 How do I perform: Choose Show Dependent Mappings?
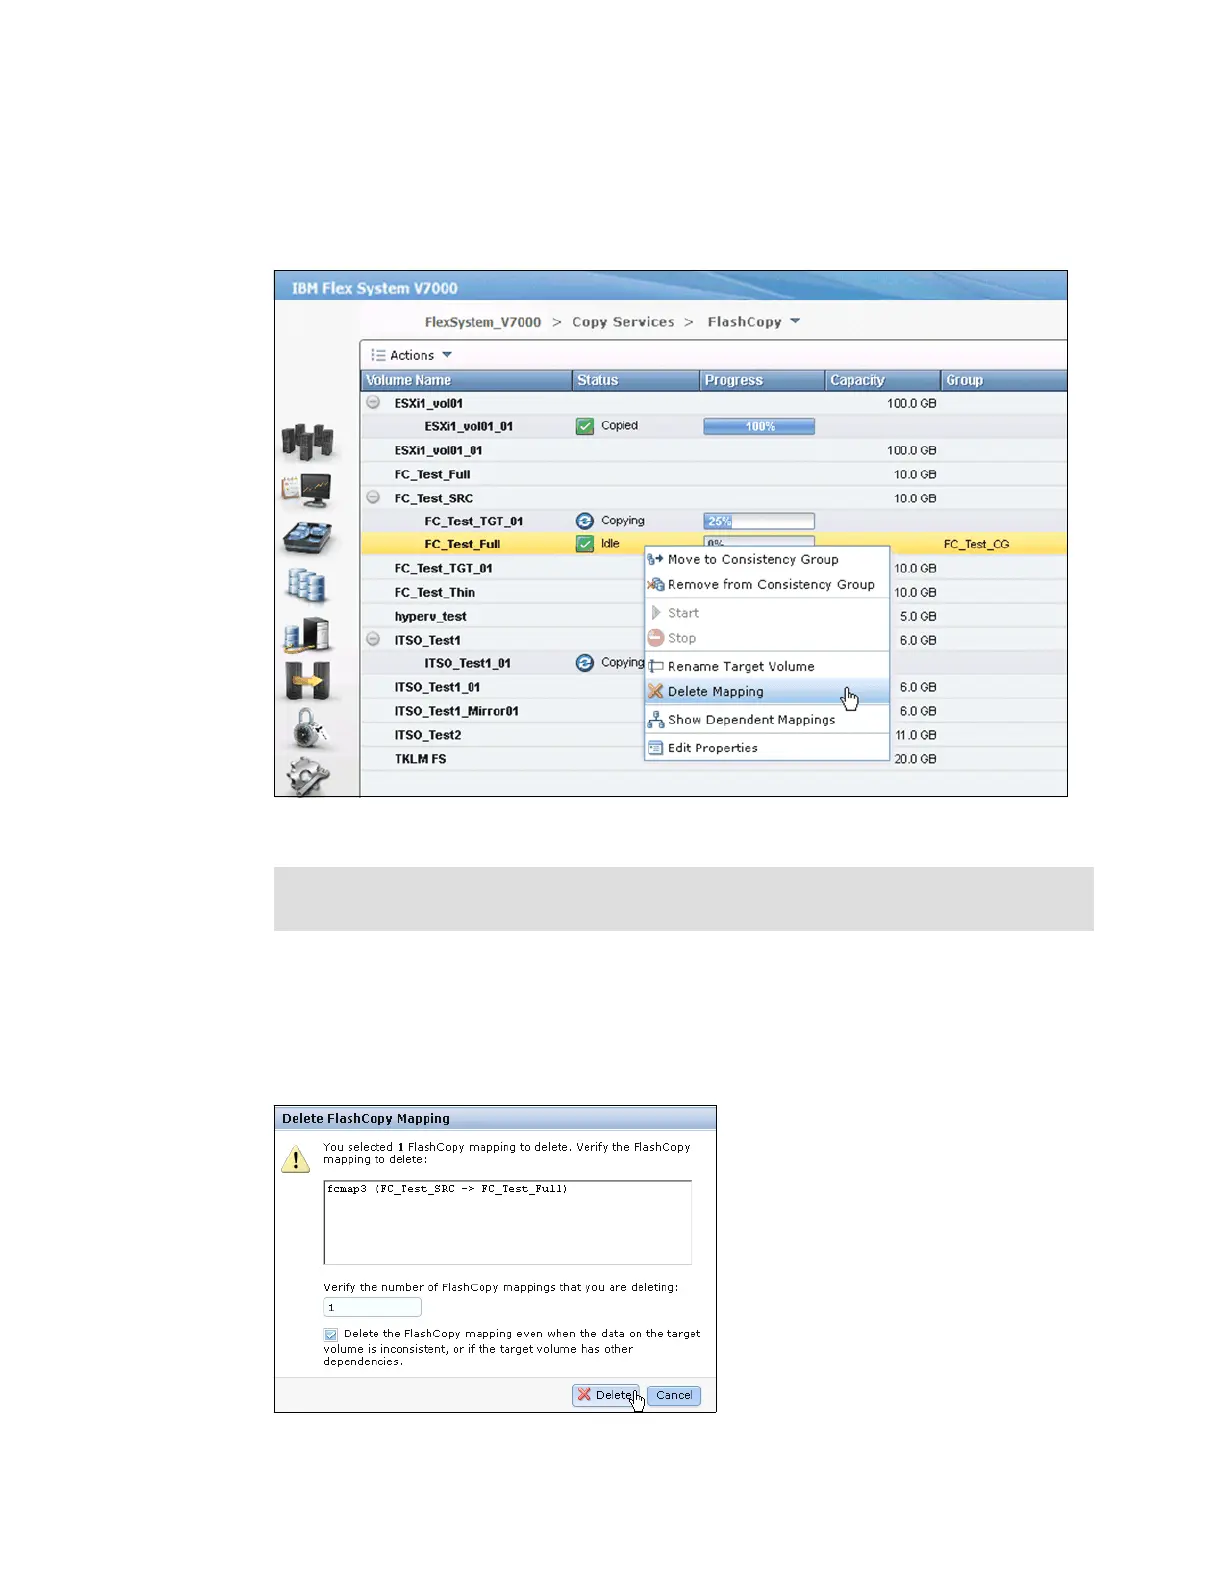[767, 720]
